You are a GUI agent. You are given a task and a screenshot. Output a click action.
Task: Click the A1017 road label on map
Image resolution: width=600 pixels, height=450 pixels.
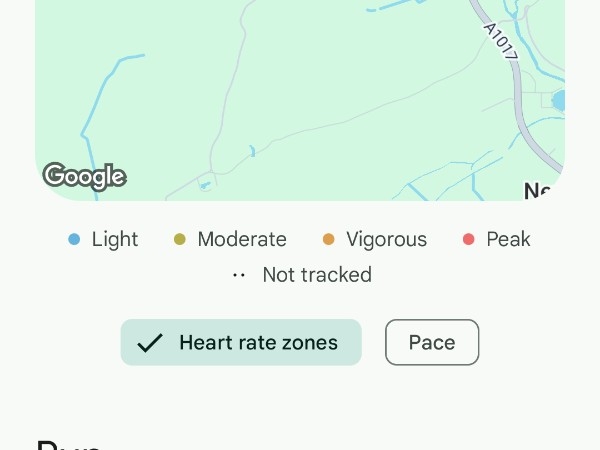[x=501, y=42]
